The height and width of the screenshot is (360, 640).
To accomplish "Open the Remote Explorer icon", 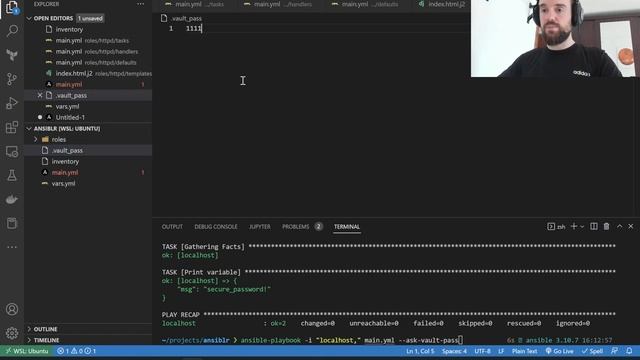I will point(12,151).
